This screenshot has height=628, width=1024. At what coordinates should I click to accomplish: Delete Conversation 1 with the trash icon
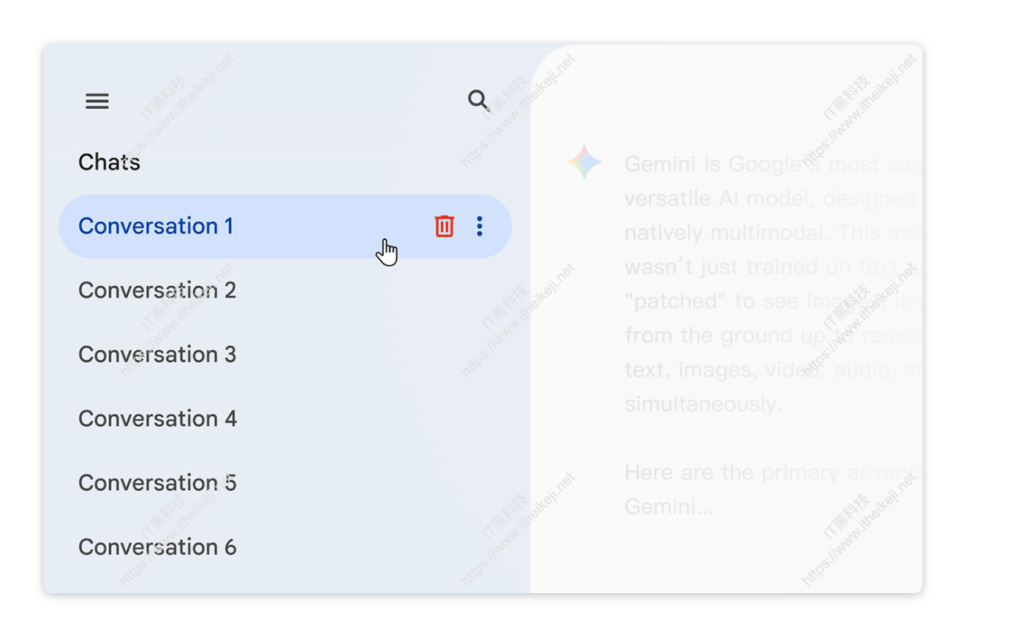click(444, 226)
